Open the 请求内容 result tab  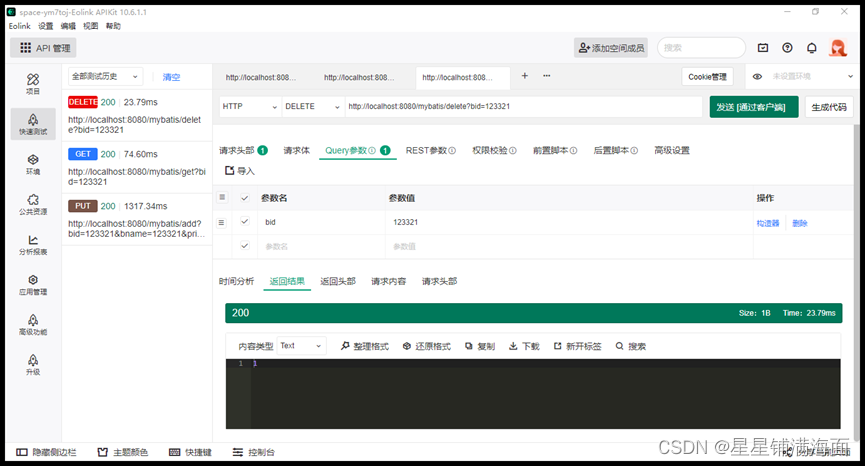click(x=388, y=281)
